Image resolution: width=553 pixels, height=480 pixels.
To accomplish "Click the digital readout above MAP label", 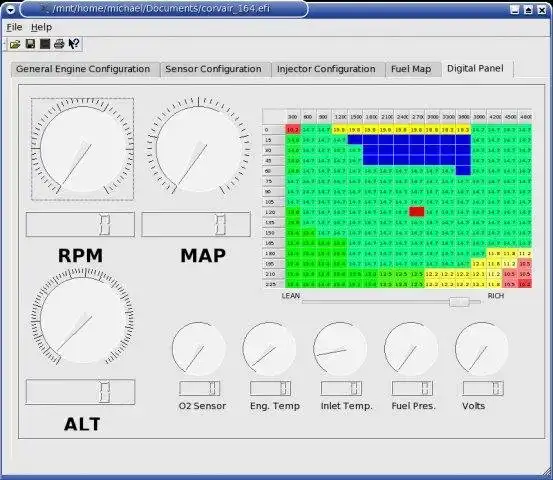I will pyautogui.click(x=196, y=224).
